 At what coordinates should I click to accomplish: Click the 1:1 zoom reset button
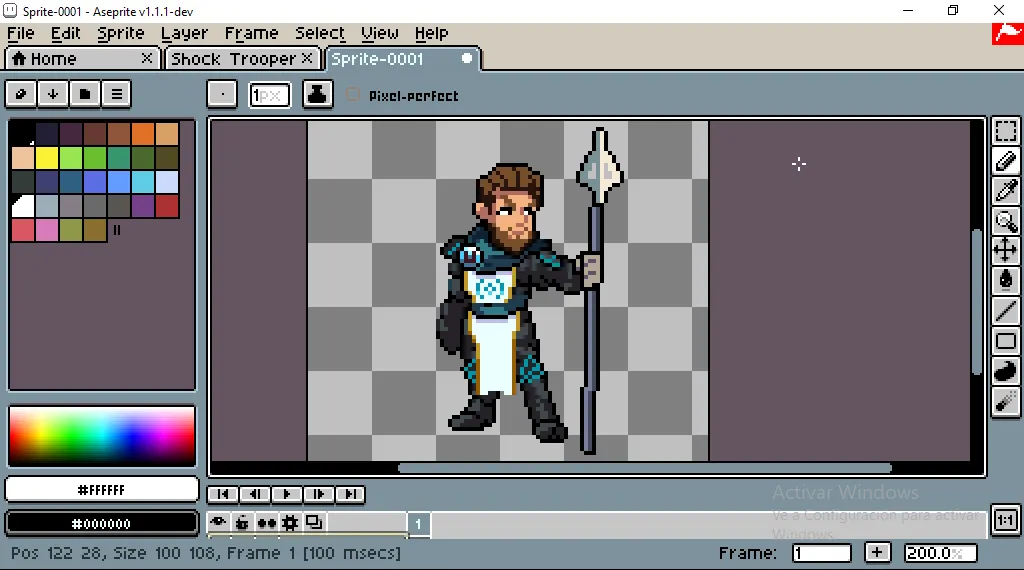tap(1006, 520)
